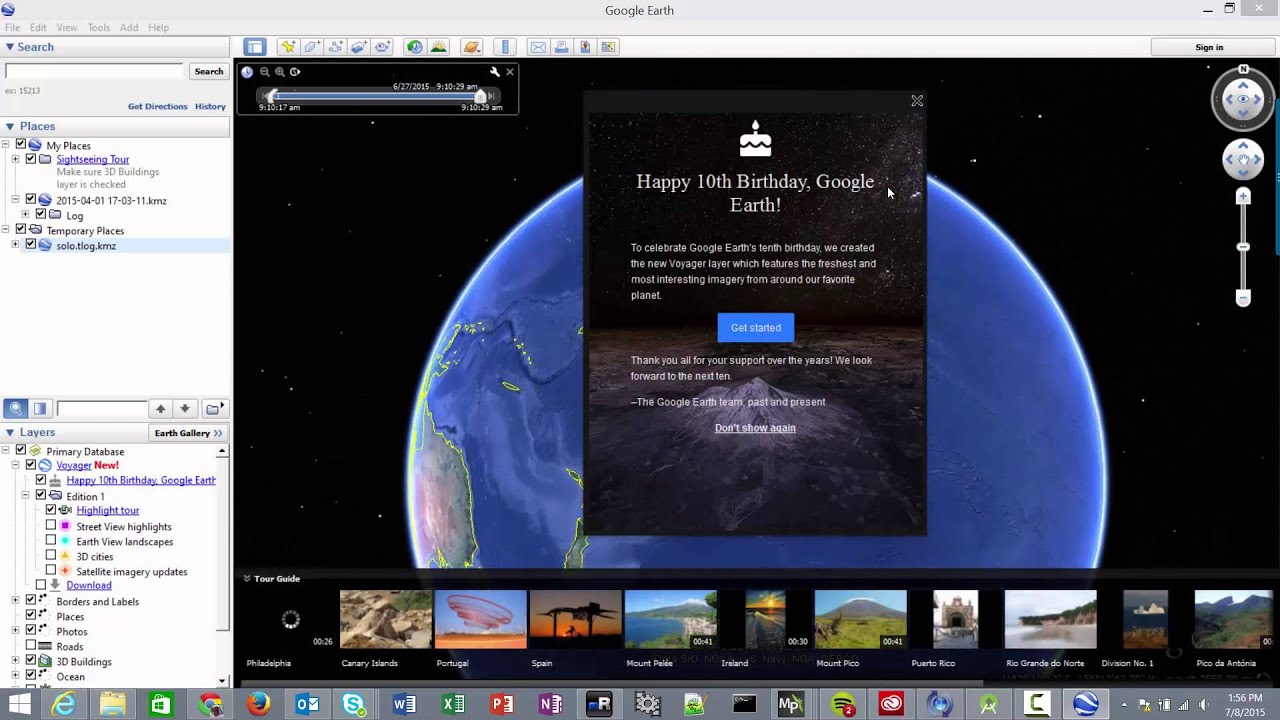Collapse the Layers panel
The width and height of the screenshot is (1280, 720).
point(10,432)
